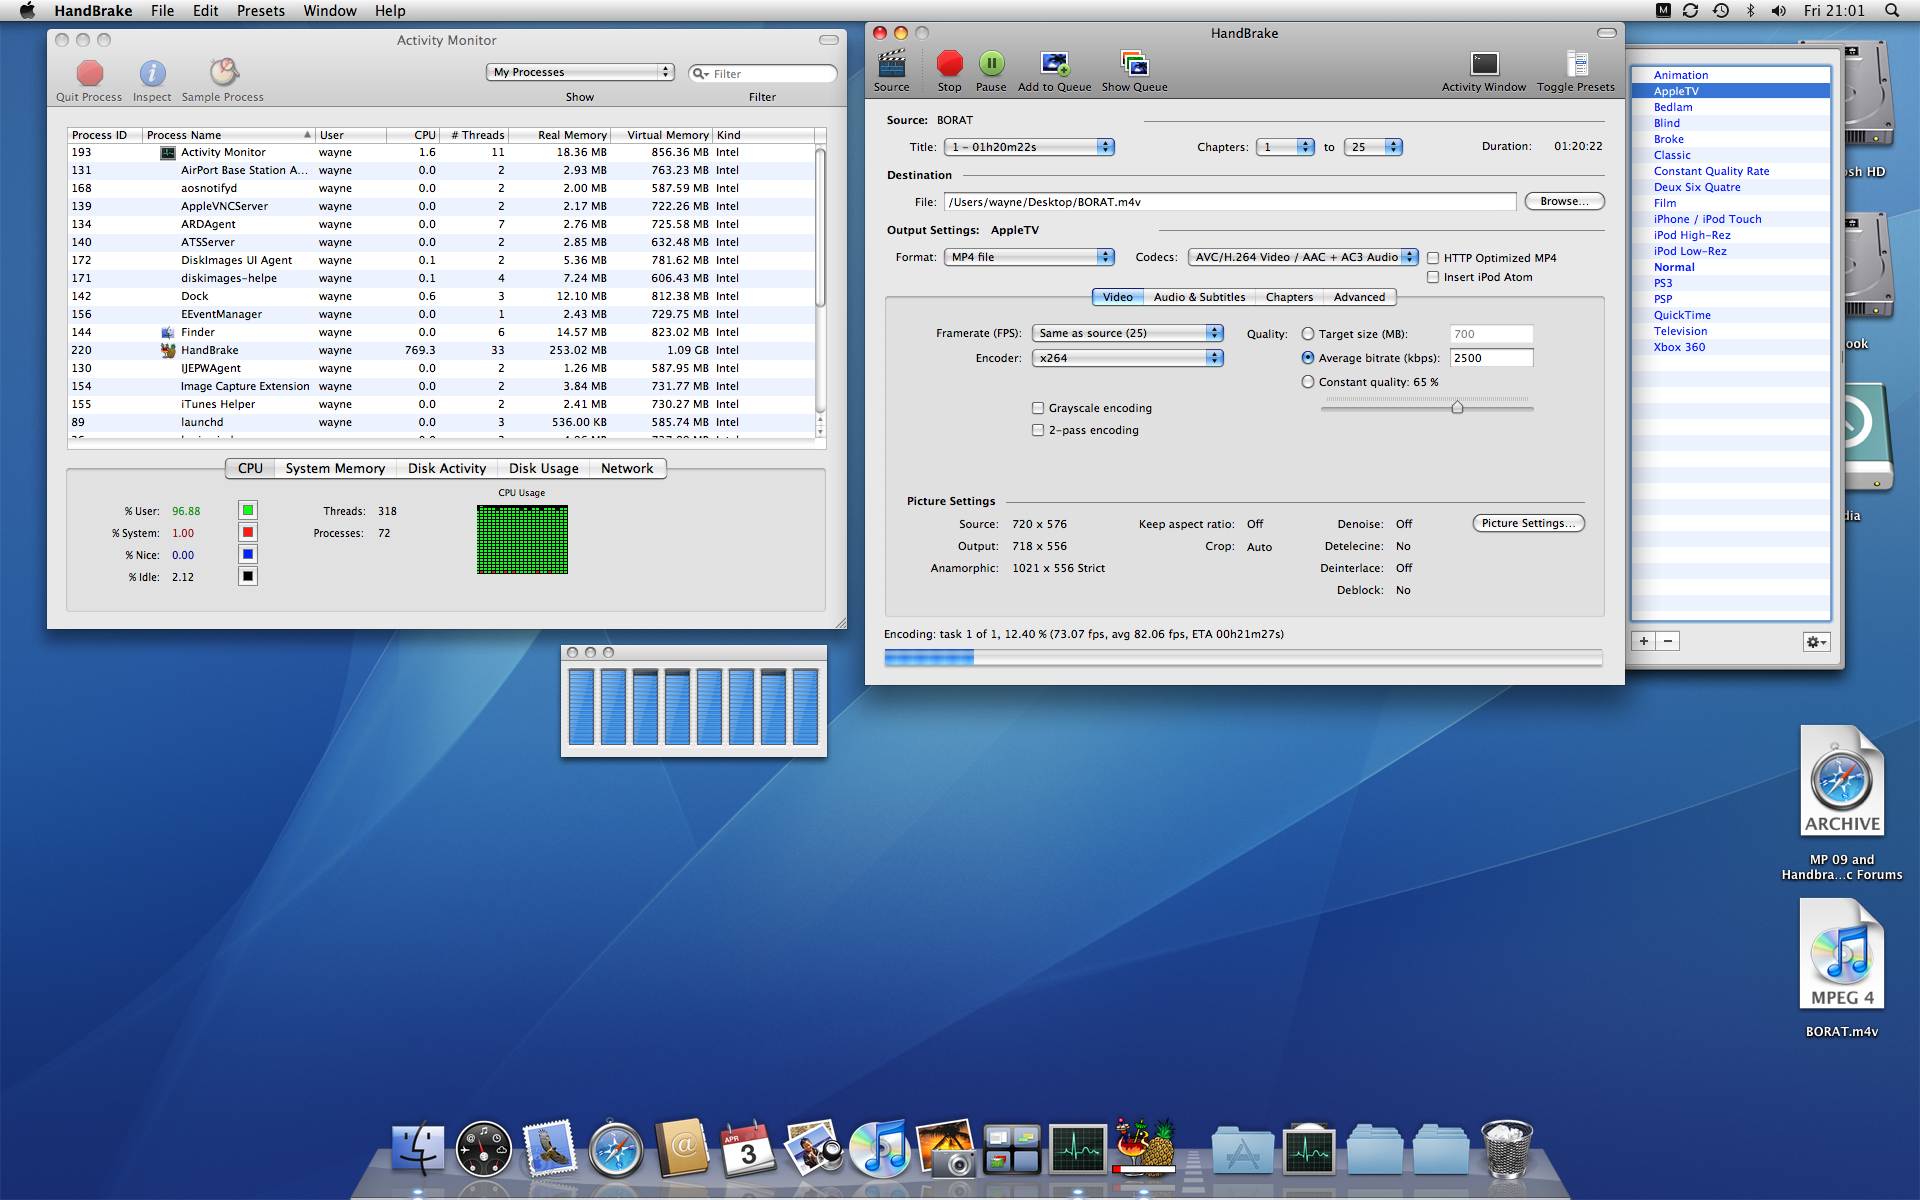Pause the encode with the green Pause icon

[991, 64]
